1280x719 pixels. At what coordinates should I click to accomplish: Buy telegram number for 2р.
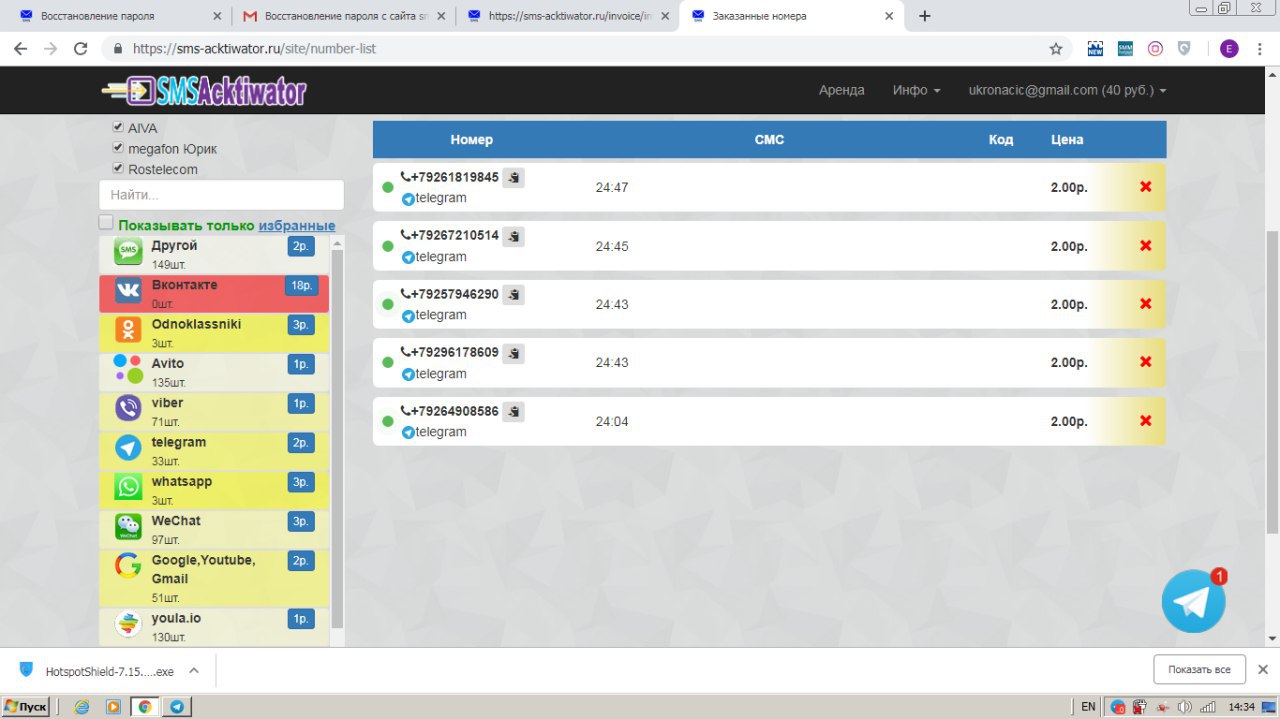coord(301,443)
